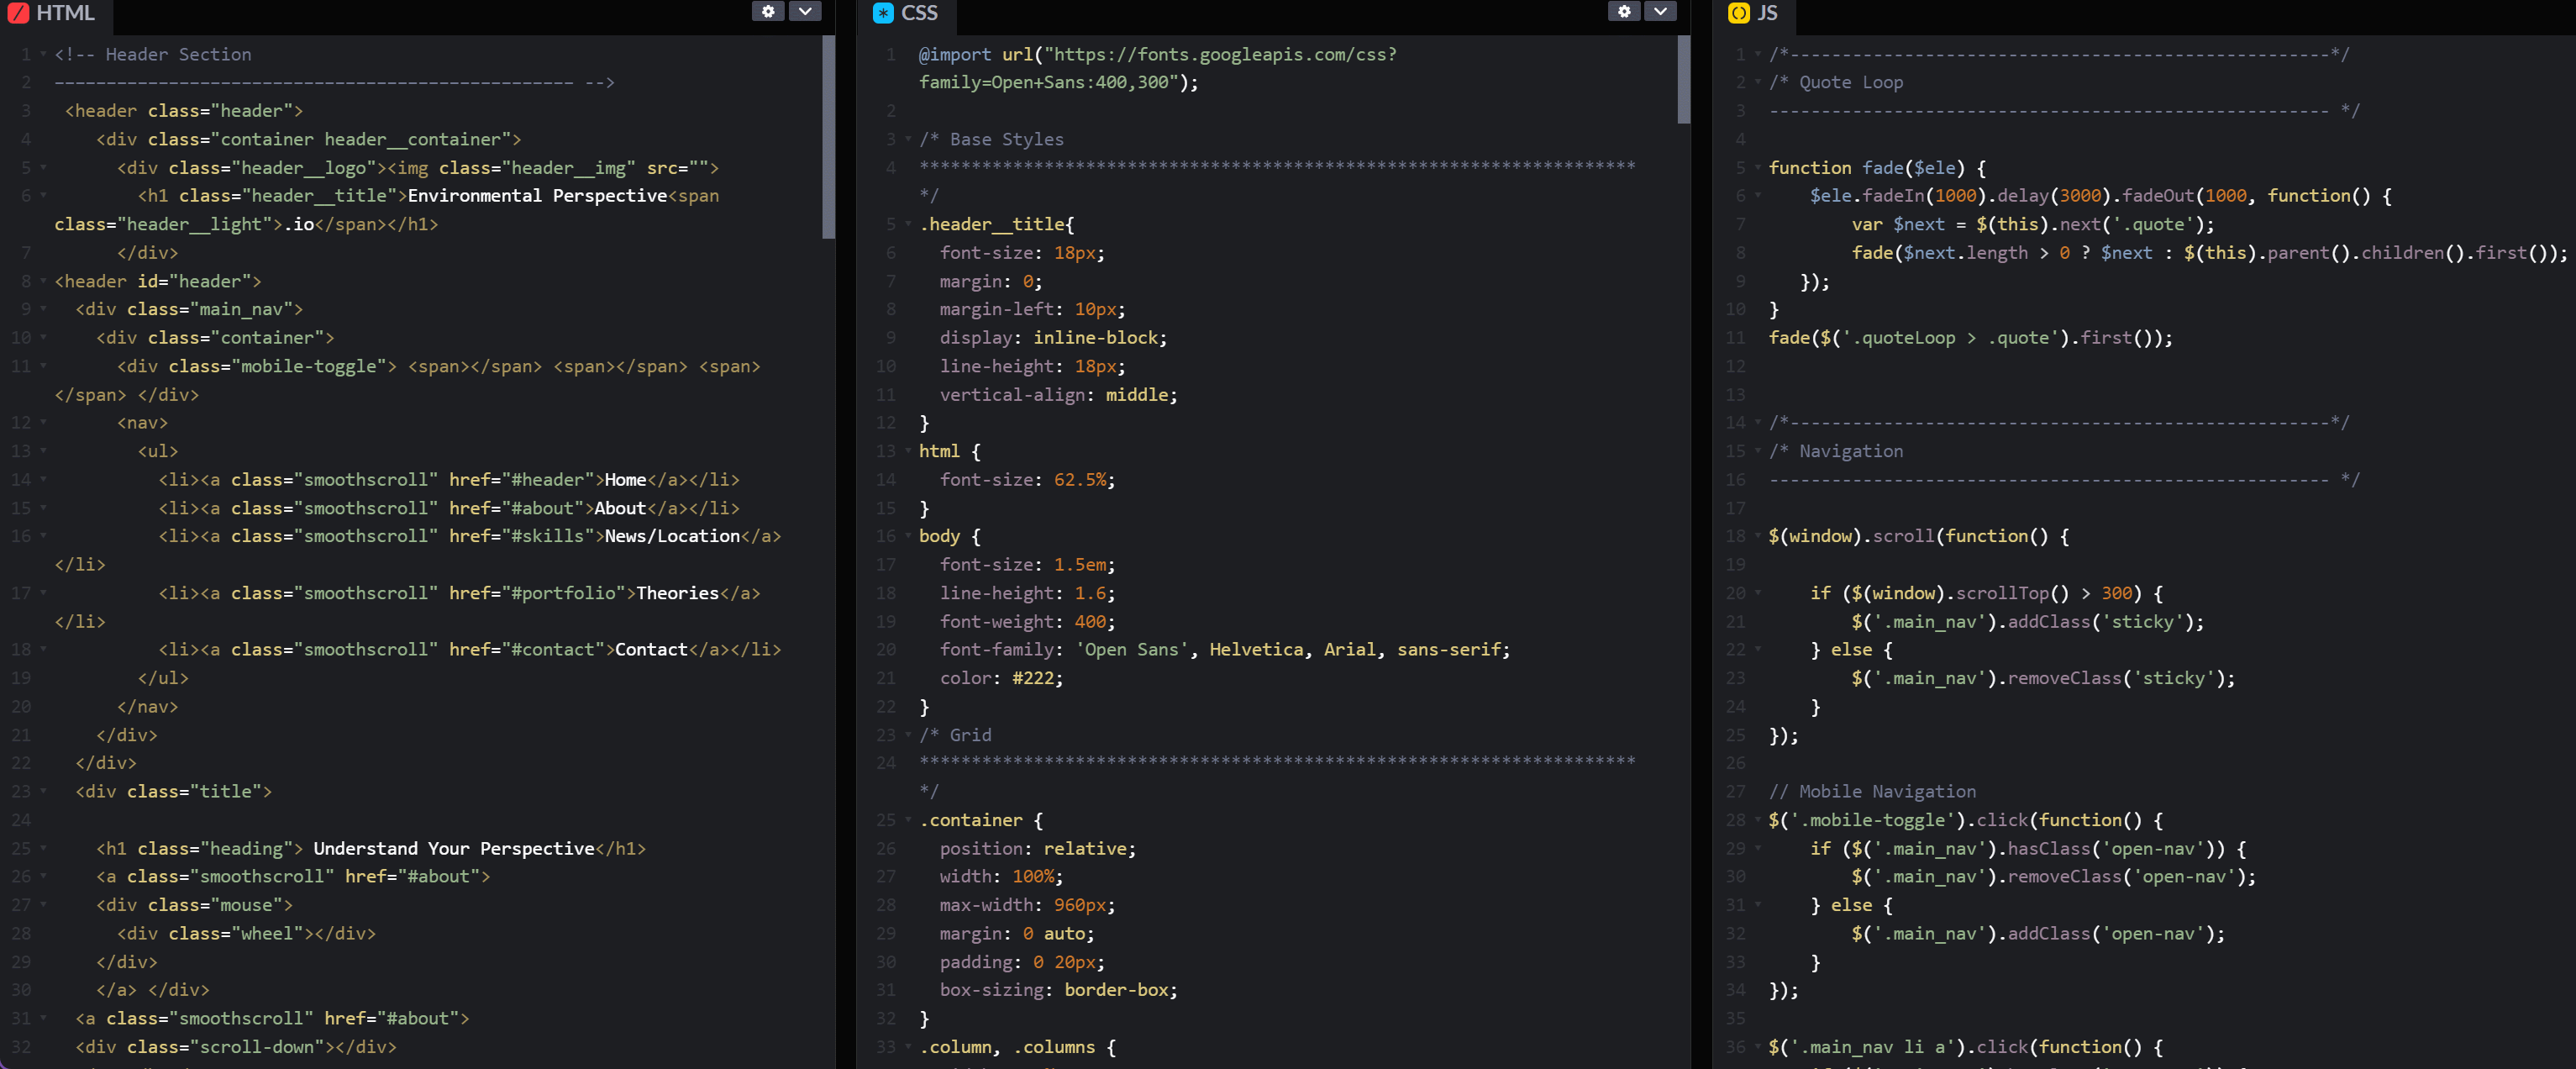Select the HTML editor tab title
Image resolution: width=2576 pixels, height=1069 pixels.
click(x=65, y=13)
